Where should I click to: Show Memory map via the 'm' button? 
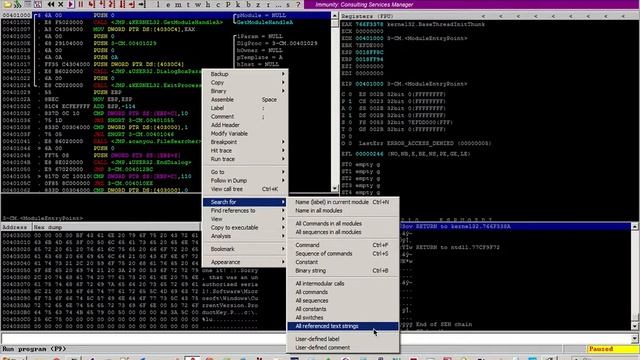pyautogui.click(x=178, y=4)
